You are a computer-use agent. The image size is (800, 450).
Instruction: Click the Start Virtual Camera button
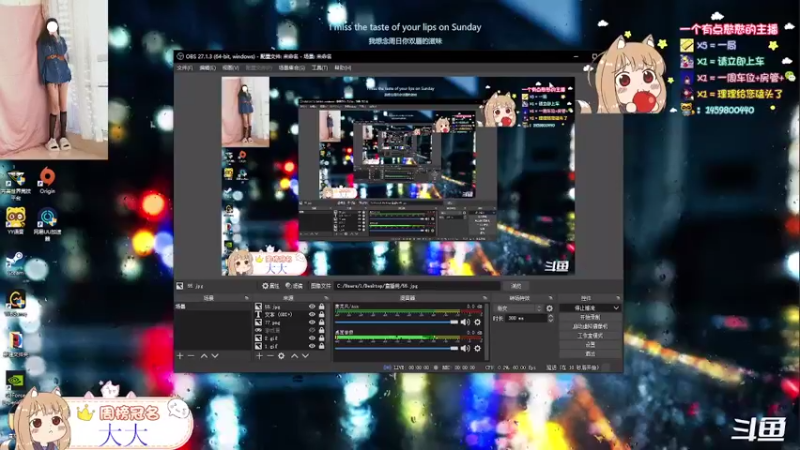click(x=590, y=327)
